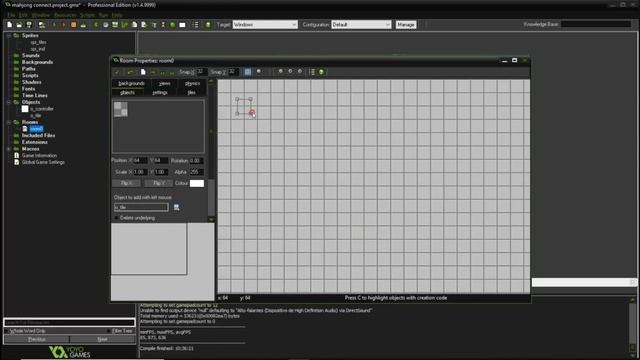The height and width of the screenshot is (360, 640).
Task: Click the Alpha value field
Action: pyautogui.click(x=196, y=172)
